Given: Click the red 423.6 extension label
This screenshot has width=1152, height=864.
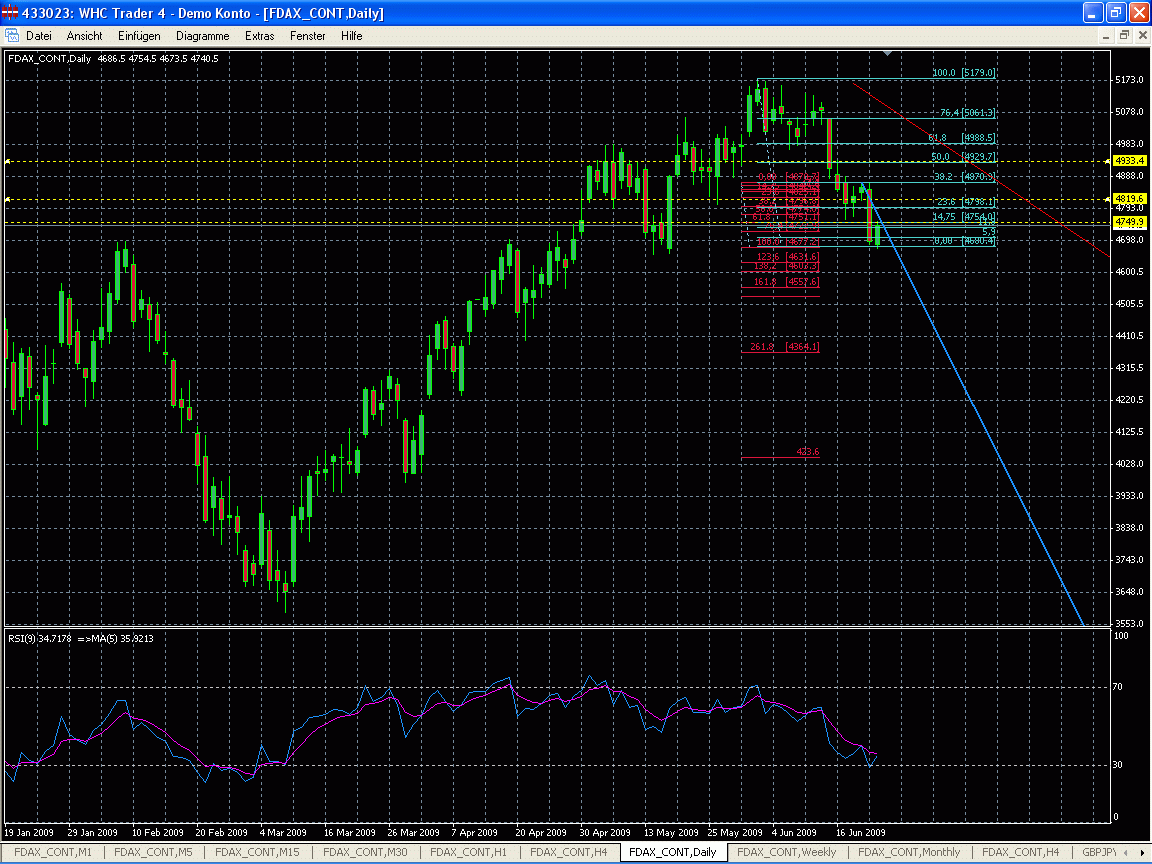Looking at the screenshot, I should pyautogui.click(x=807, y=452).
